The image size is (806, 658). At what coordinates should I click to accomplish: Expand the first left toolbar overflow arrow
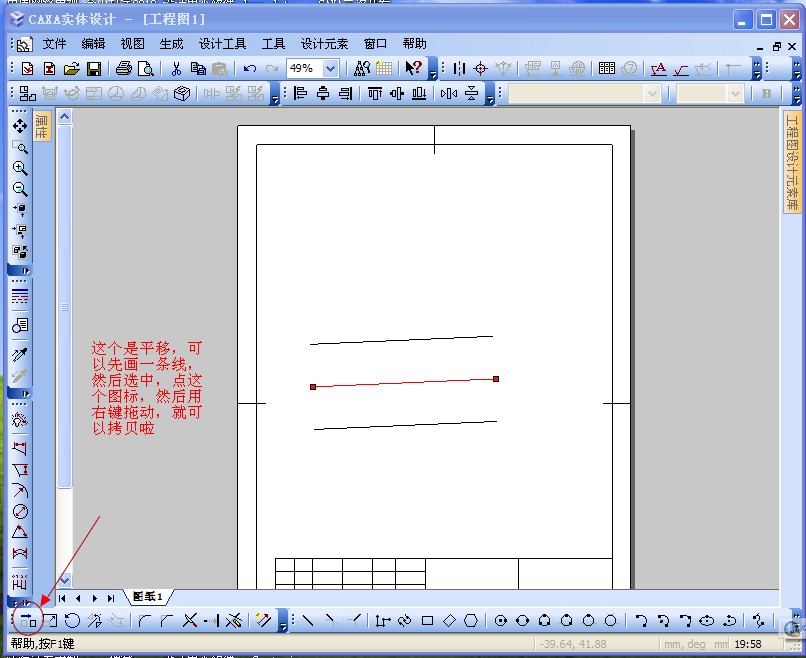tap(20, 270)
